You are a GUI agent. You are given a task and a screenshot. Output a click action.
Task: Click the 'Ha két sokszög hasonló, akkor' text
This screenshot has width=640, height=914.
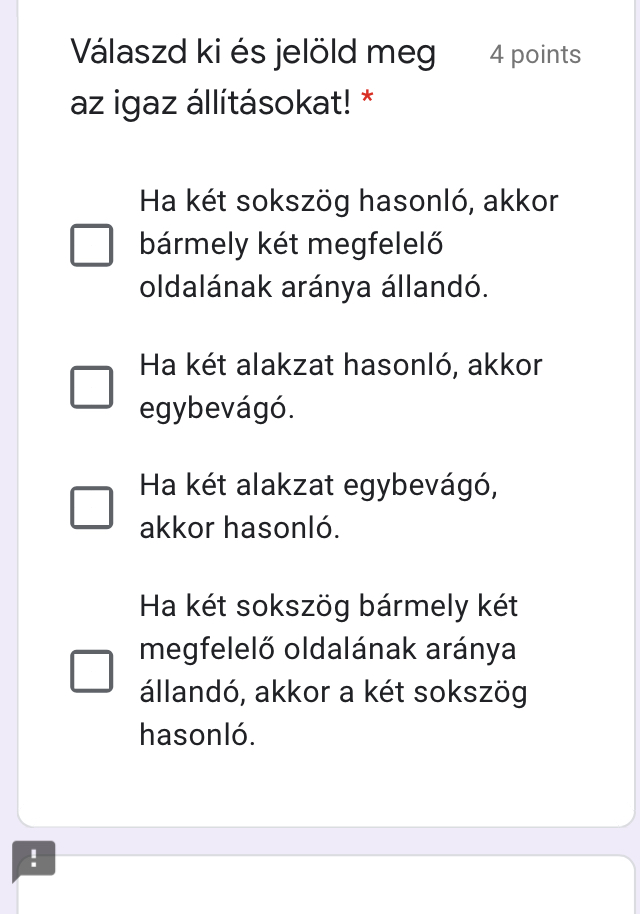(x=349, y=202)
